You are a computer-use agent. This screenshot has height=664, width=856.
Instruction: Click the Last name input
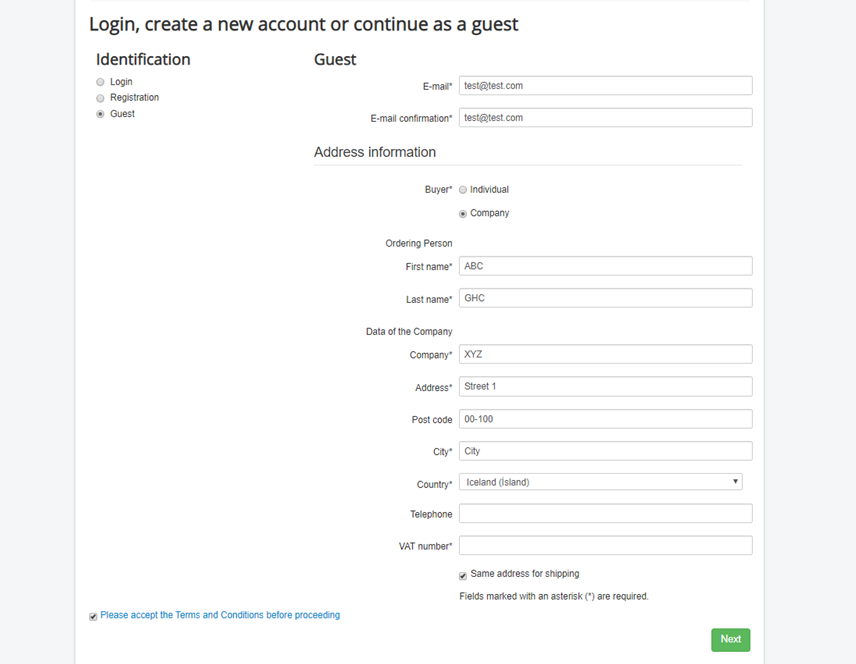[605, 298]
